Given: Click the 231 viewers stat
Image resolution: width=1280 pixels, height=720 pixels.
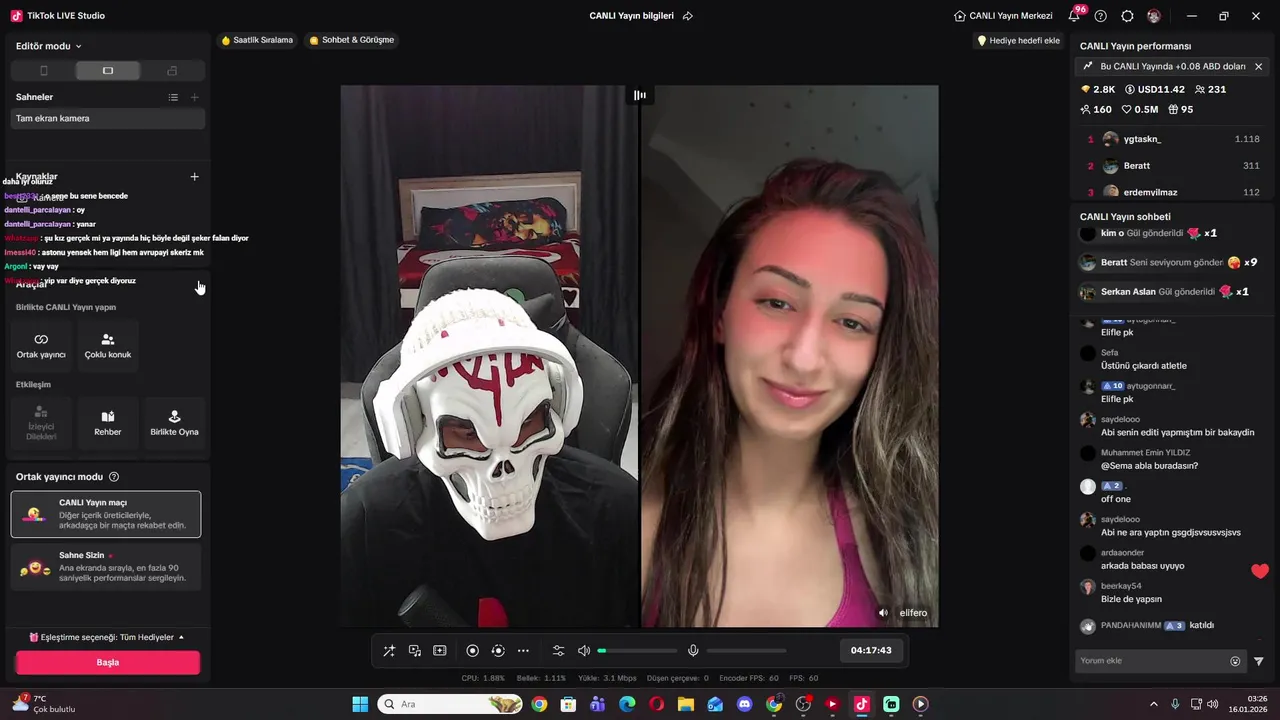Looking at the screenshot, I should (1210, 89).
